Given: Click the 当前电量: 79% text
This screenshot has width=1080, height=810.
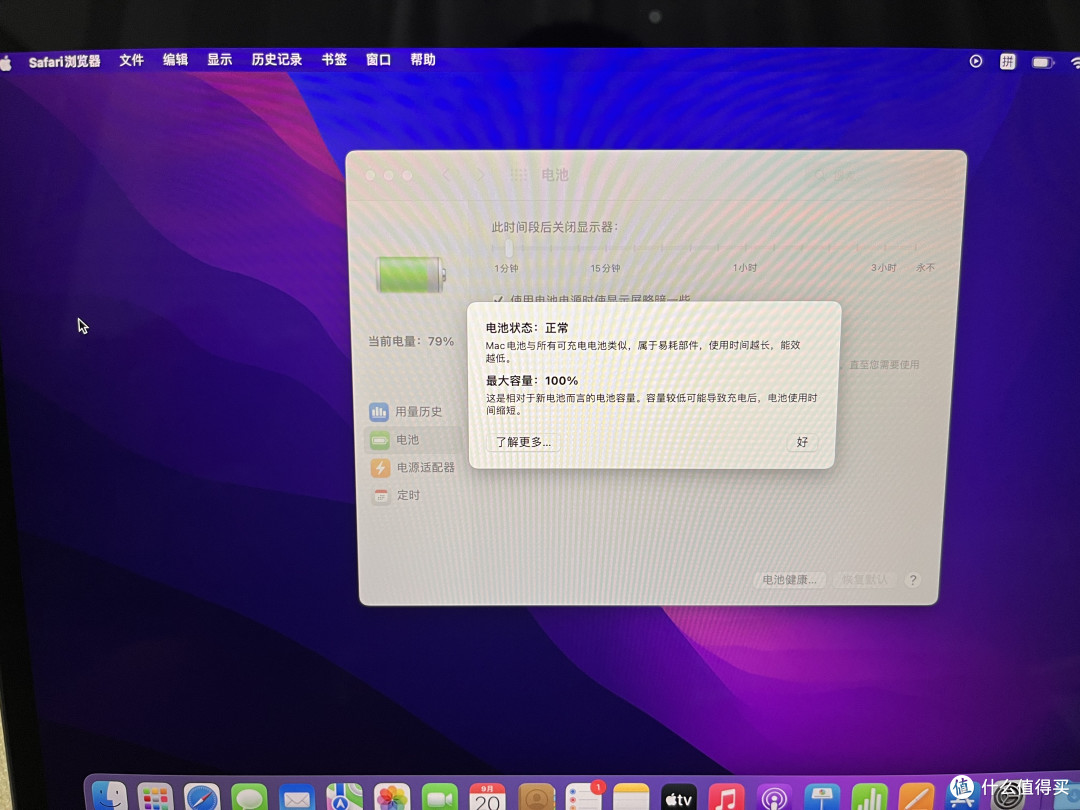Looking at the screenshot, I should 411,342.
